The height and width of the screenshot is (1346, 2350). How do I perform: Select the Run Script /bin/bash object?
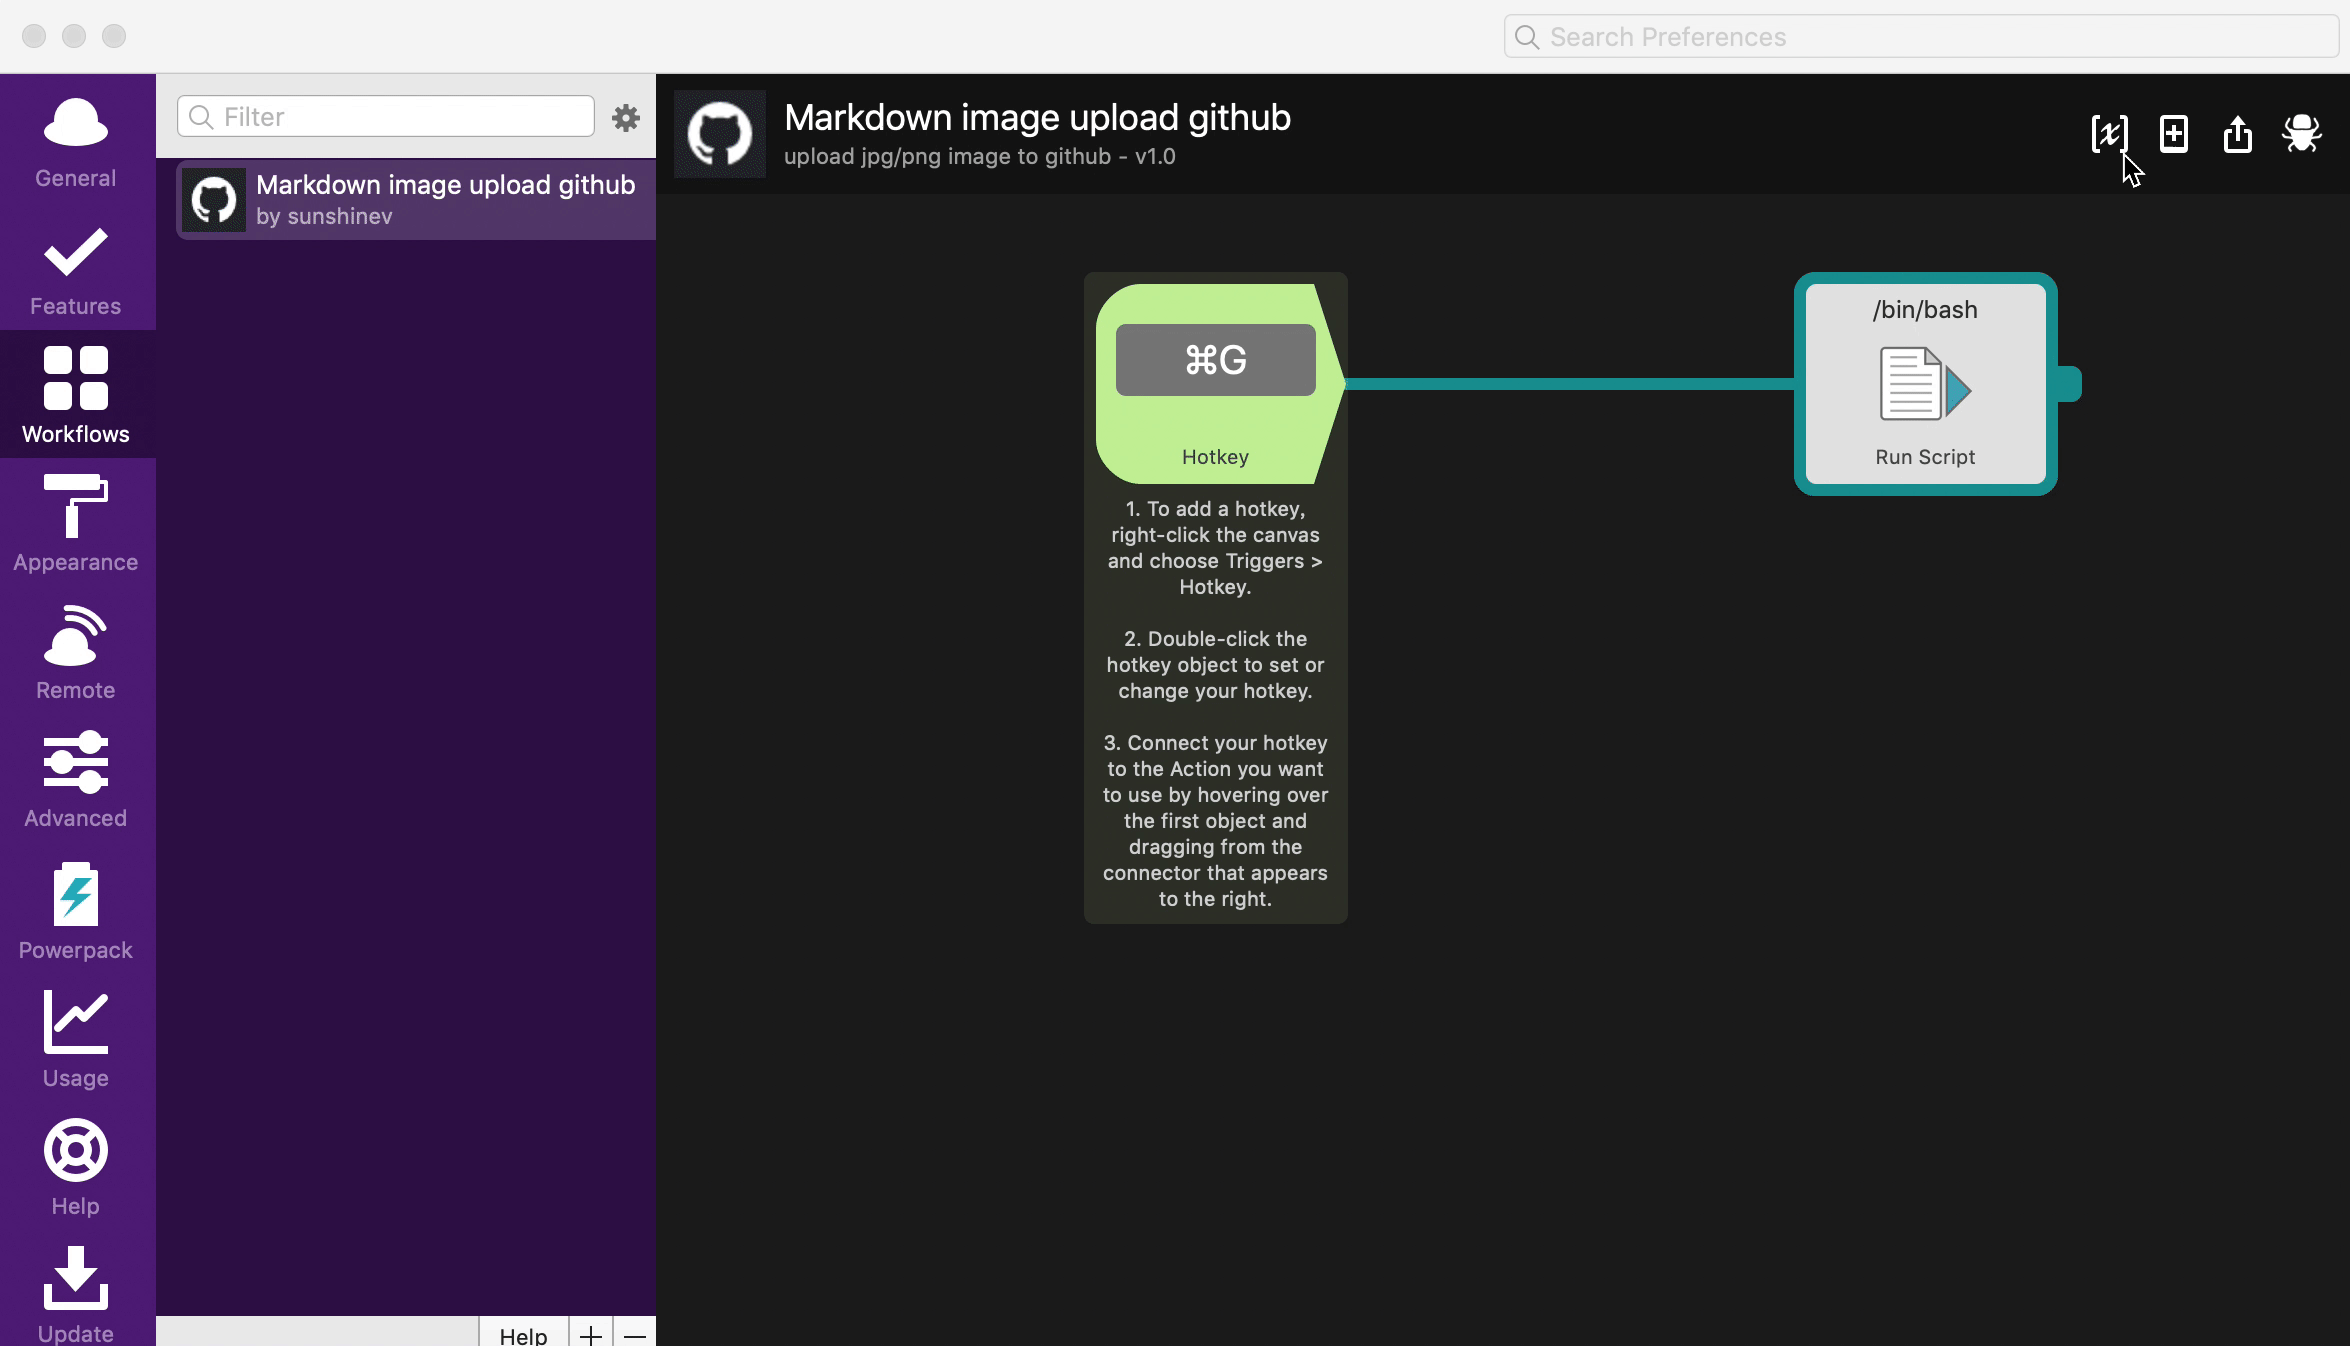point(1925,384)
